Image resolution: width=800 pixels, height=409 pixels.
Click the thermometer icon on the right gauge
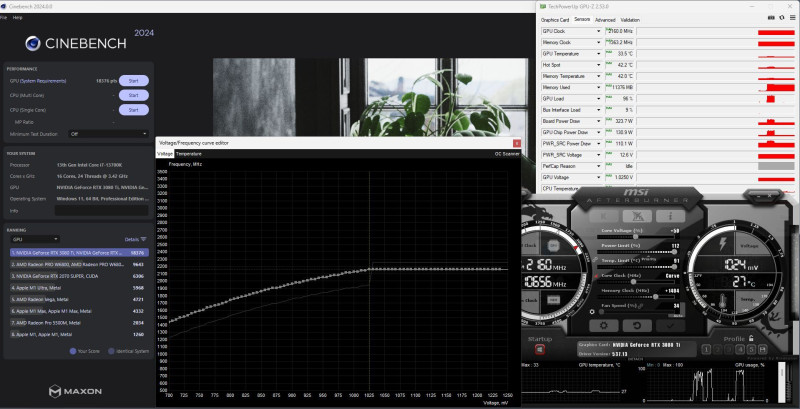coord(722,302)
